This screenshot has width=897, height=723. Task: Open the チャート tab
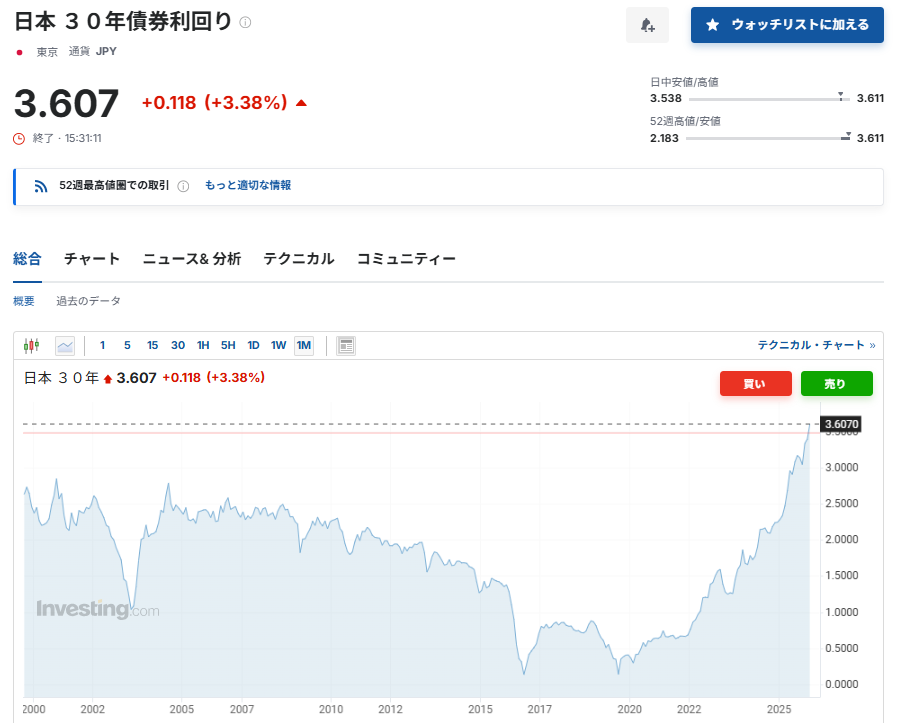point(92,259)
